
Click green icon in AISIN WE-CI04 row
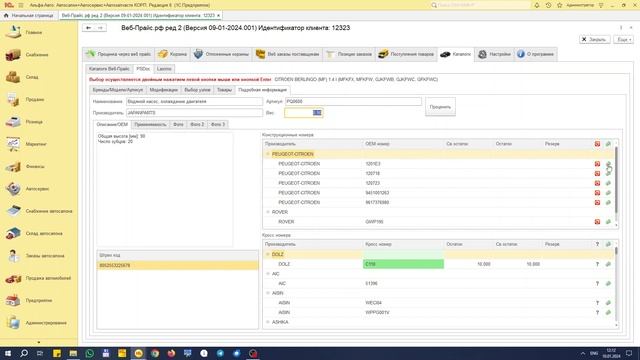pos(608,303)
